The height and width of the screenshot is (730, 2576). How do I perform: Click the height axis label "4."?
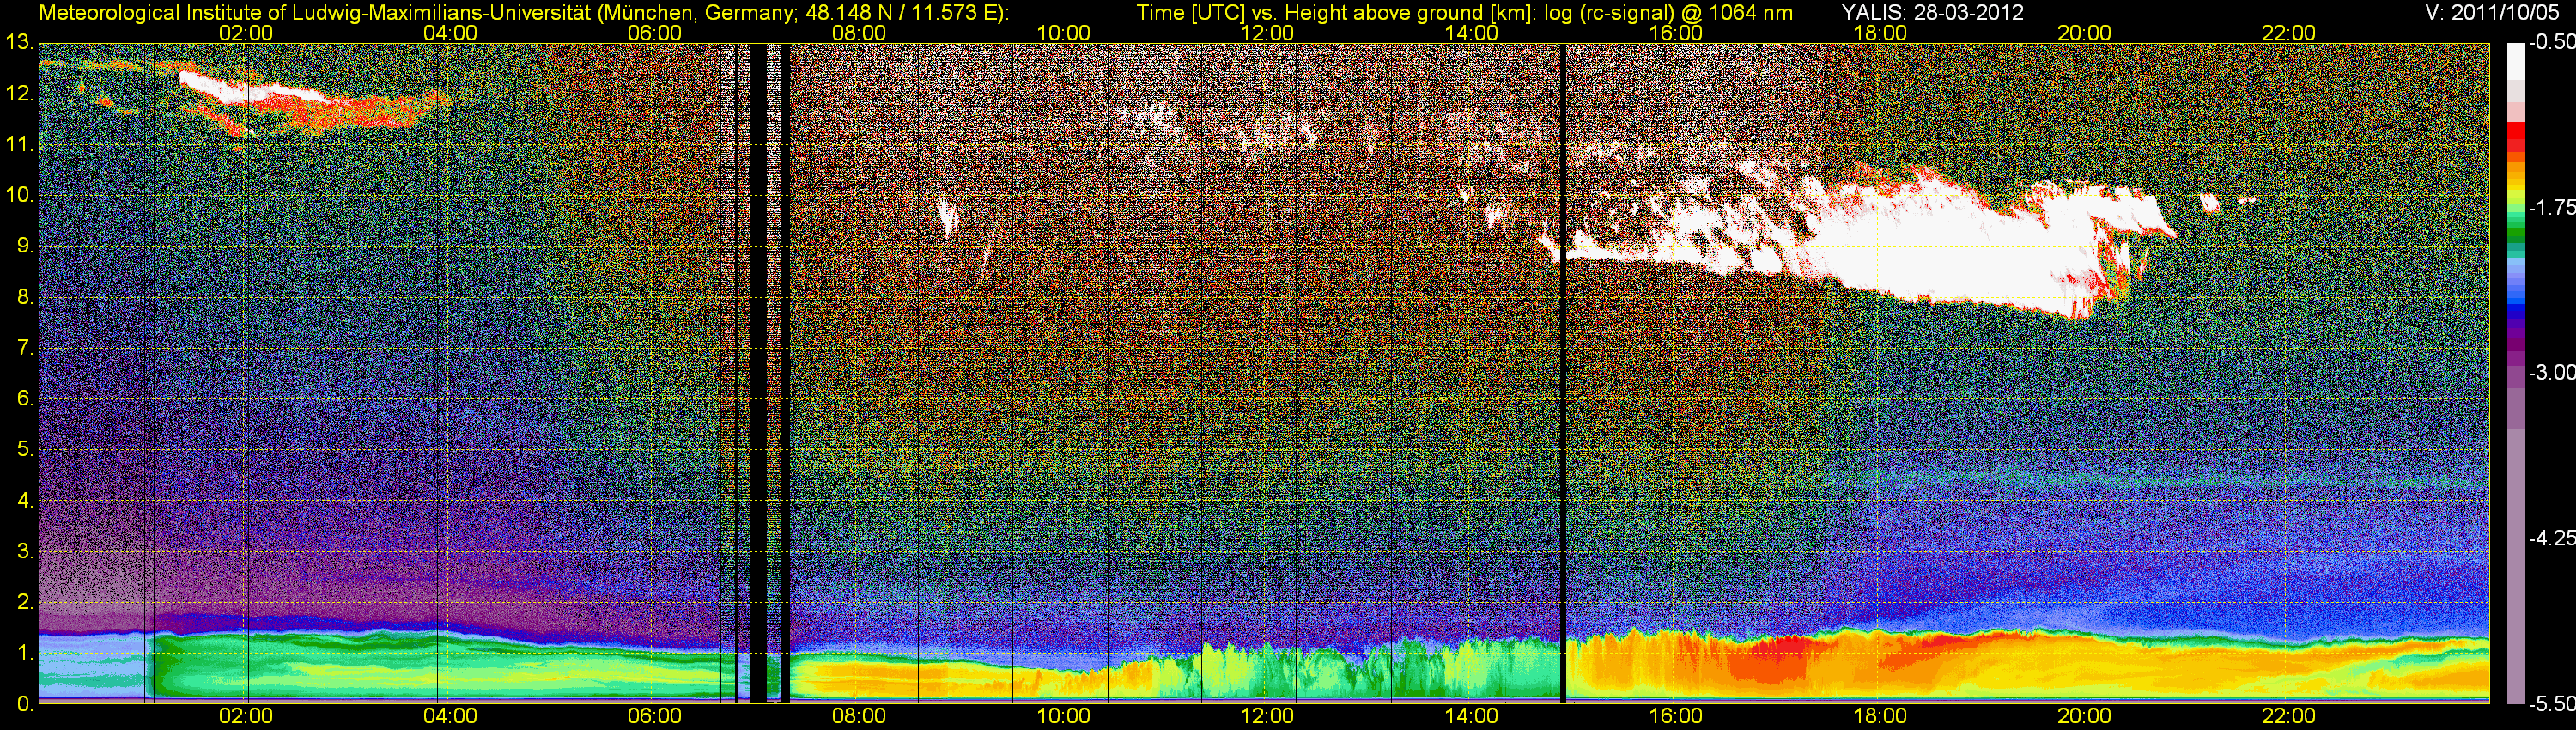click(x=25, y=501)
